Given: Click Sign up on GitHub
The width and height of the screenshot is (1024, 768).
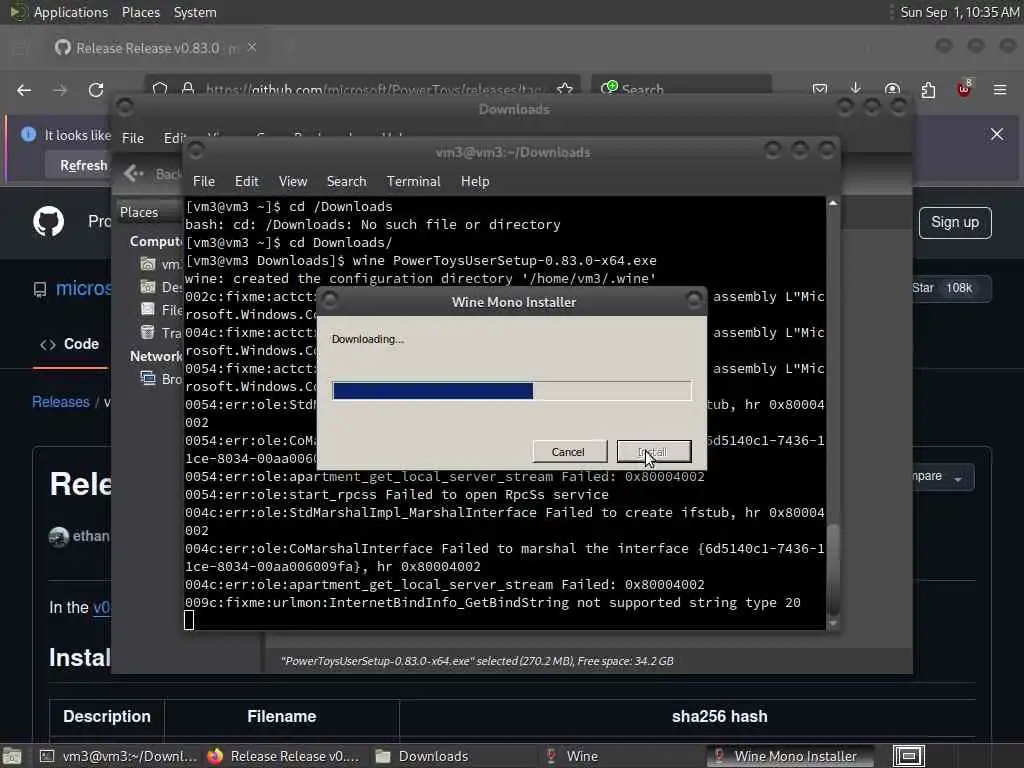Looking at the screenshot, I should click(x=955, y=223).
